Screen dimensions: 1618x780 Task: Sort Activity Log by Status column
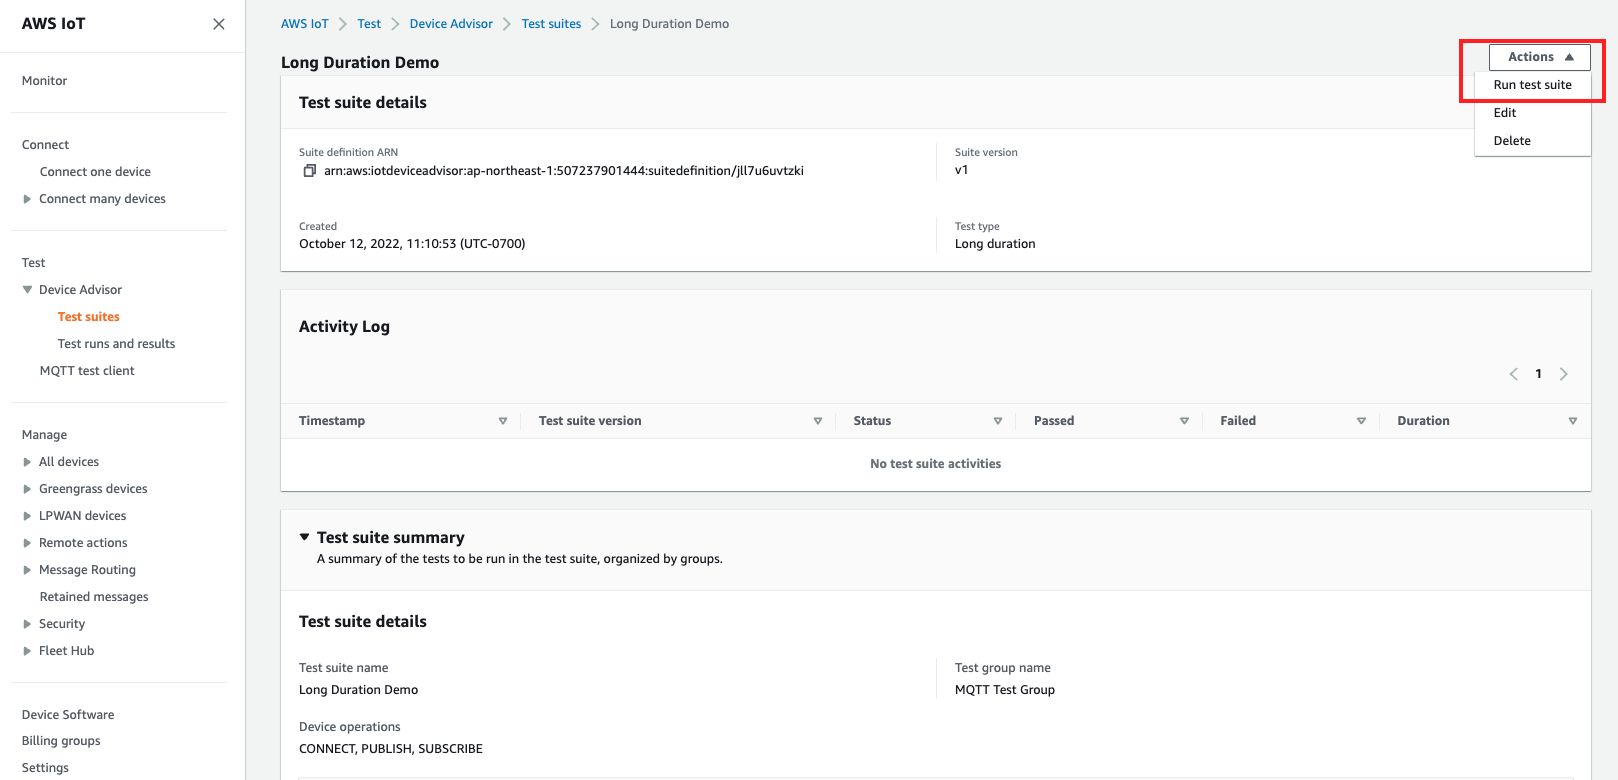point(997,421)
